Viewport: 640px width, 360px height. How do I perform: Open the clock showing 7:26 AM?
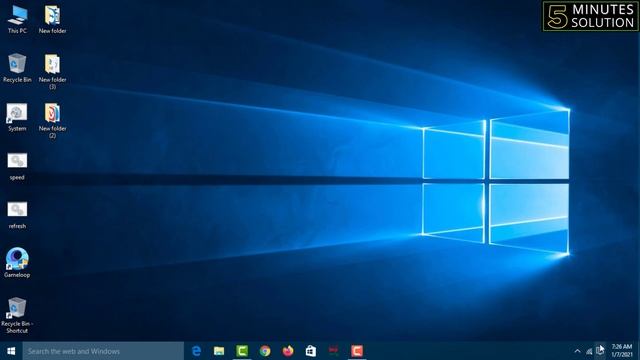(x=622, y=351)
